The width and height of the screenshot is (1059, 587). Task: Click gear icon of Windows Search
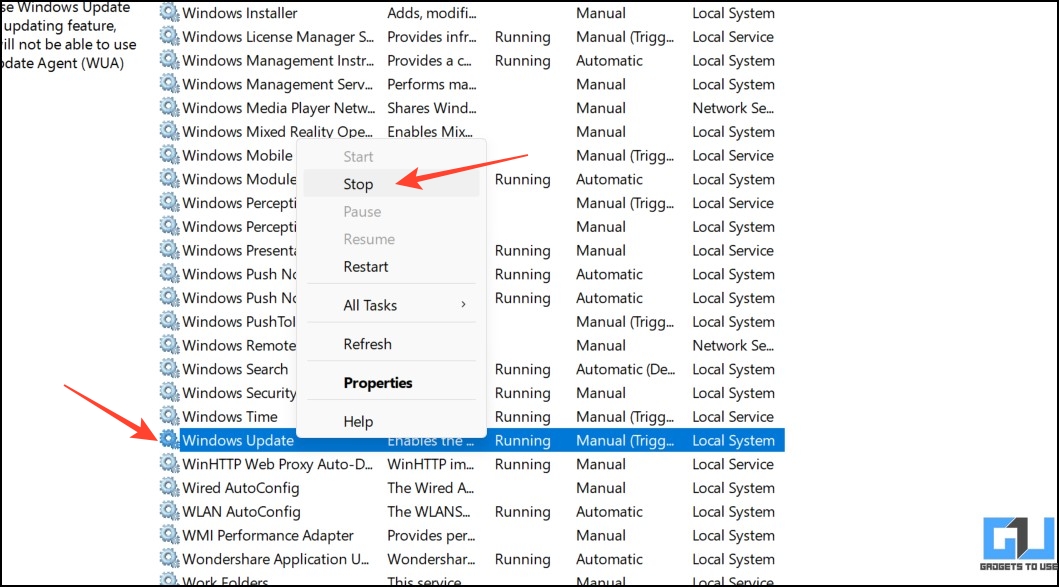169,368
